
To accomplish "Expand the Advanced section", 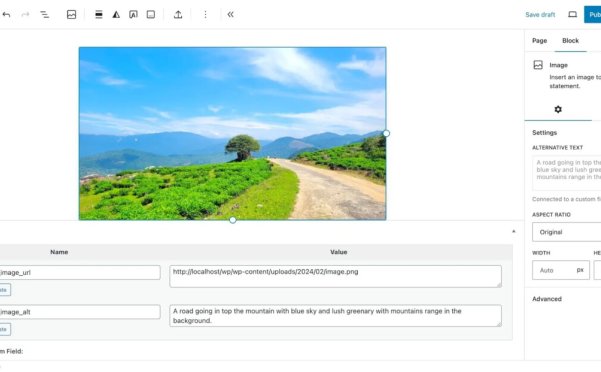I will coord(547,299).
